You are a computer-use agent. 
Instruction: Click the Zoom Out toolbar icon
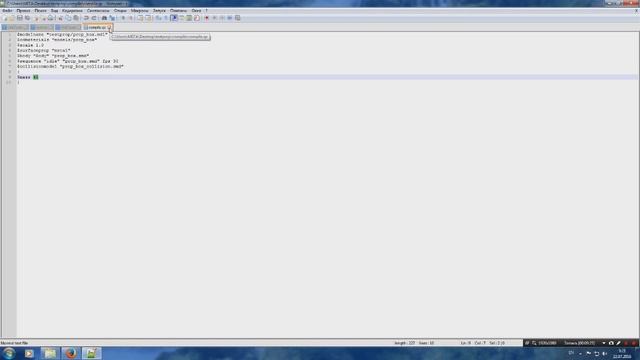click(x=131, y=18)
